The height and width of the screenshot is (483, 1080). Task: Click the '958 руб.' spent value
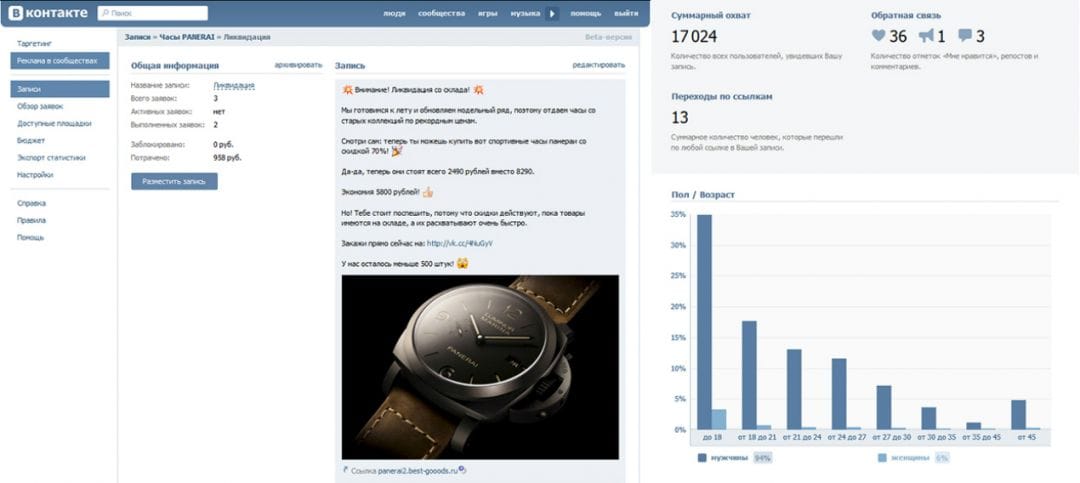pyautogui.click(x=227, y=158)
